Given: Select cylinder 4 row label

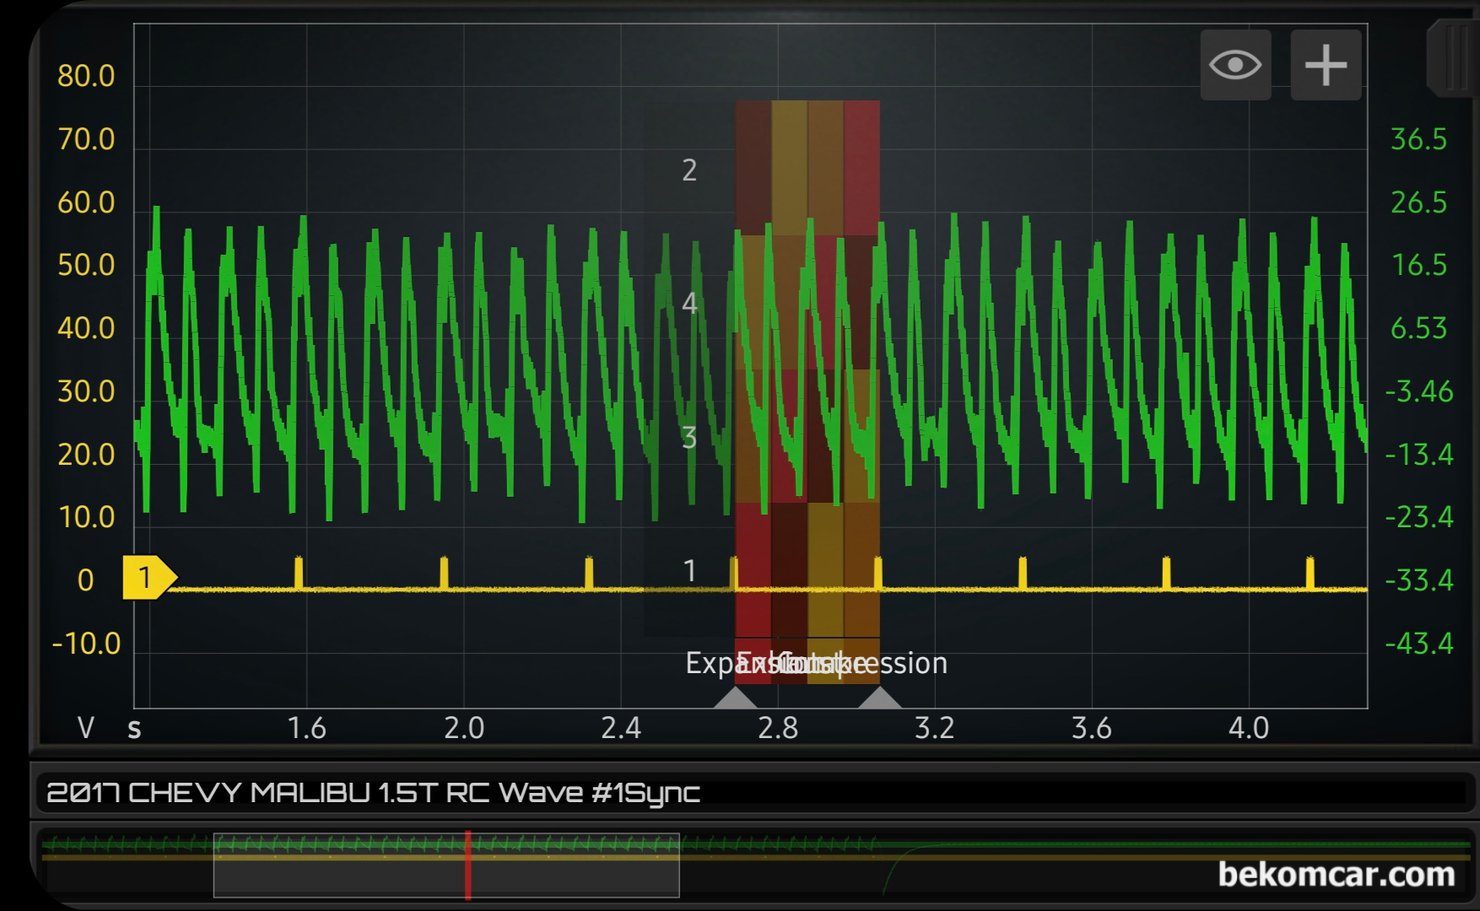Looking at the screenshot, I should tap(689, 304).
